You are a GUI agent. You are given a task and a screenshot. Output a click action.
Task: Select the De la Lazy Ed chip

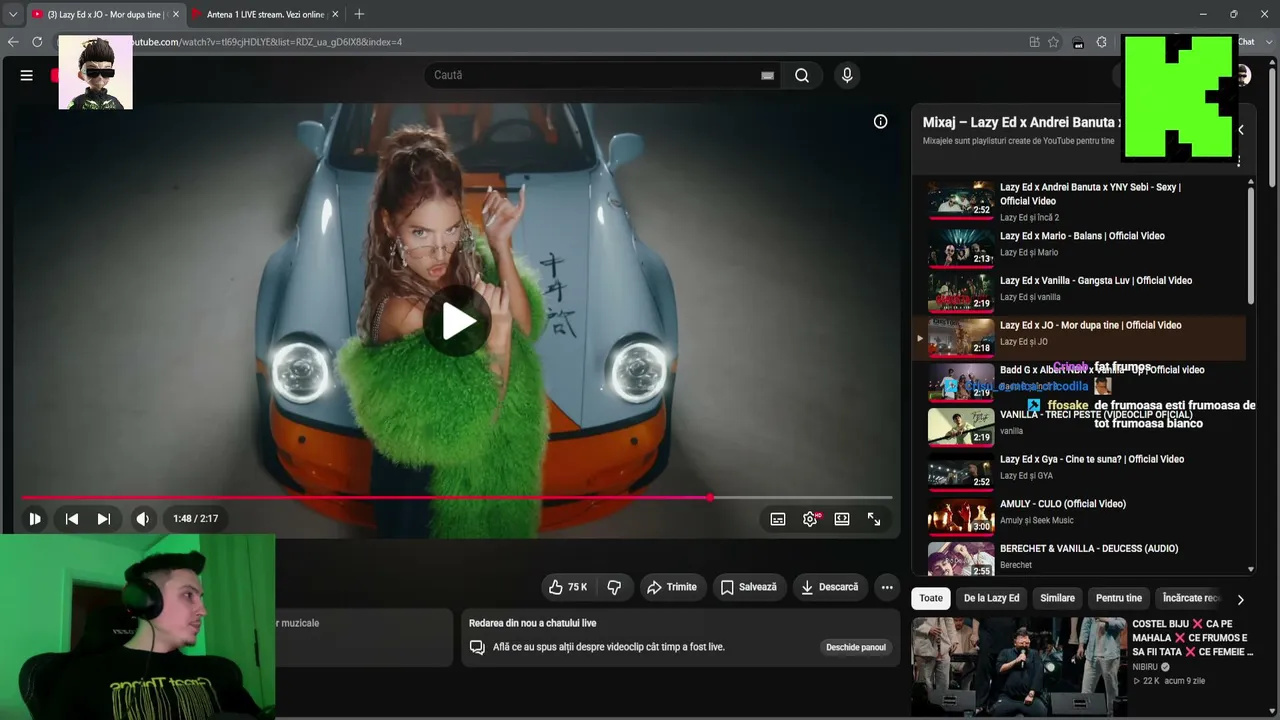pyautogui.click(x=991, y=598)
